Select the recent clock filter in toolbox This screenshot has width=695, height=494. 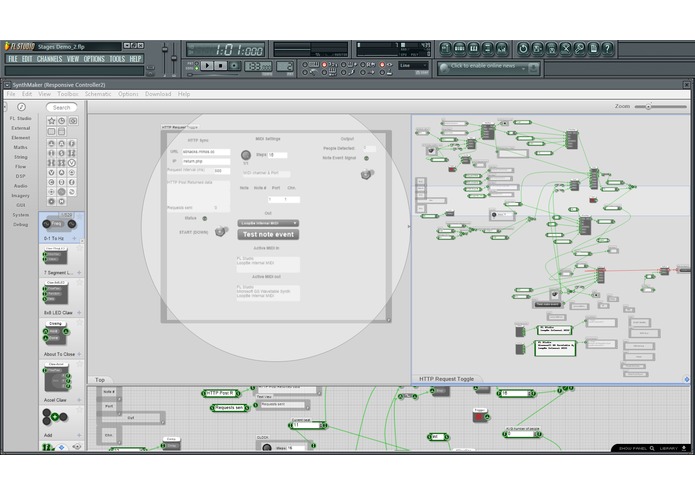[62, 121]
